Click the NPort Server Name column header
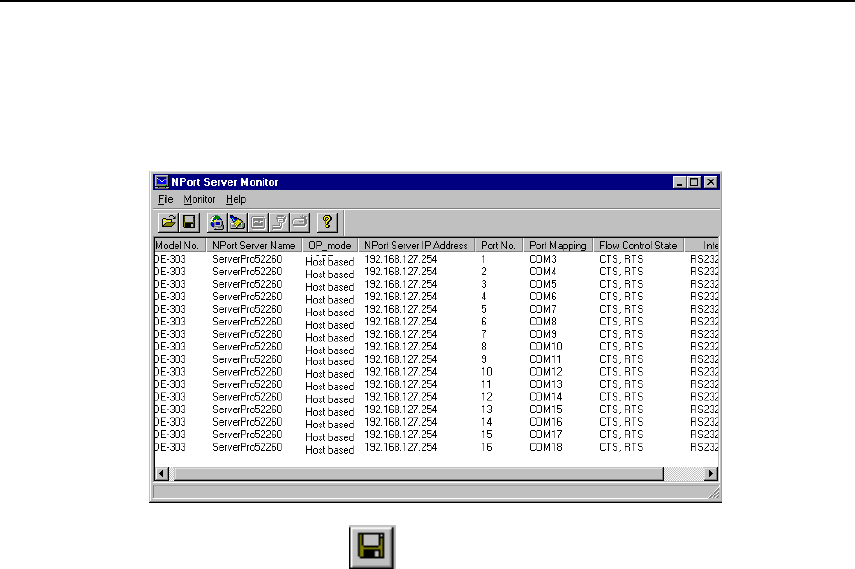Image resolution: width=855 pixels, height=569 pixels. coord(254,245)
